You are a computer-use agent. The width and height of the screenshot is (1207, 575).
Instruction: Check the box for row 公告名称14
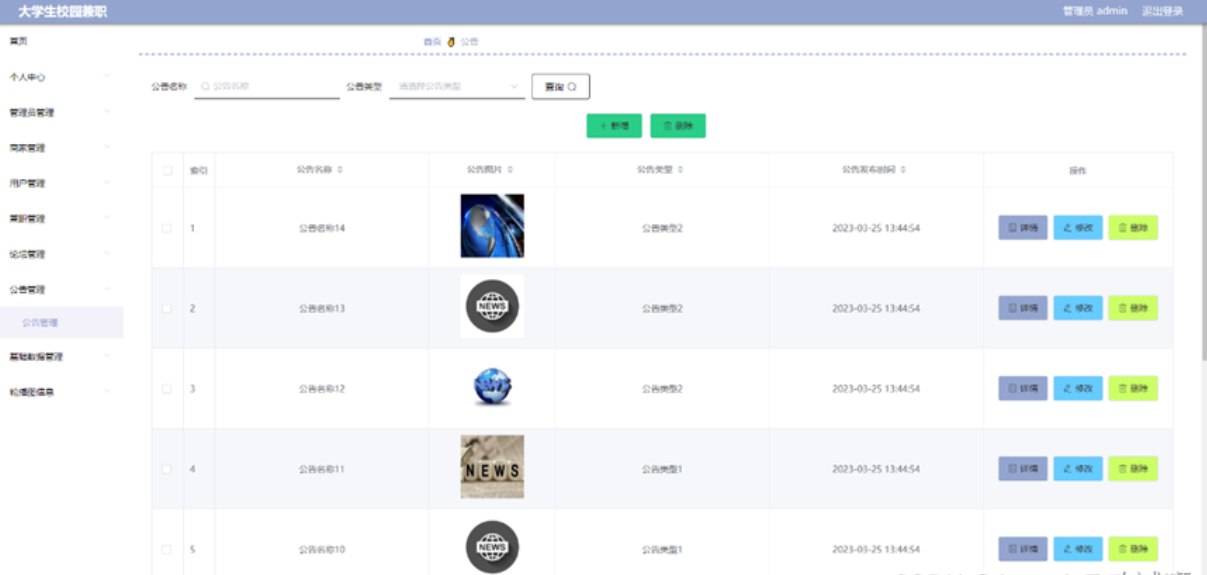click(x=167, y=228)
